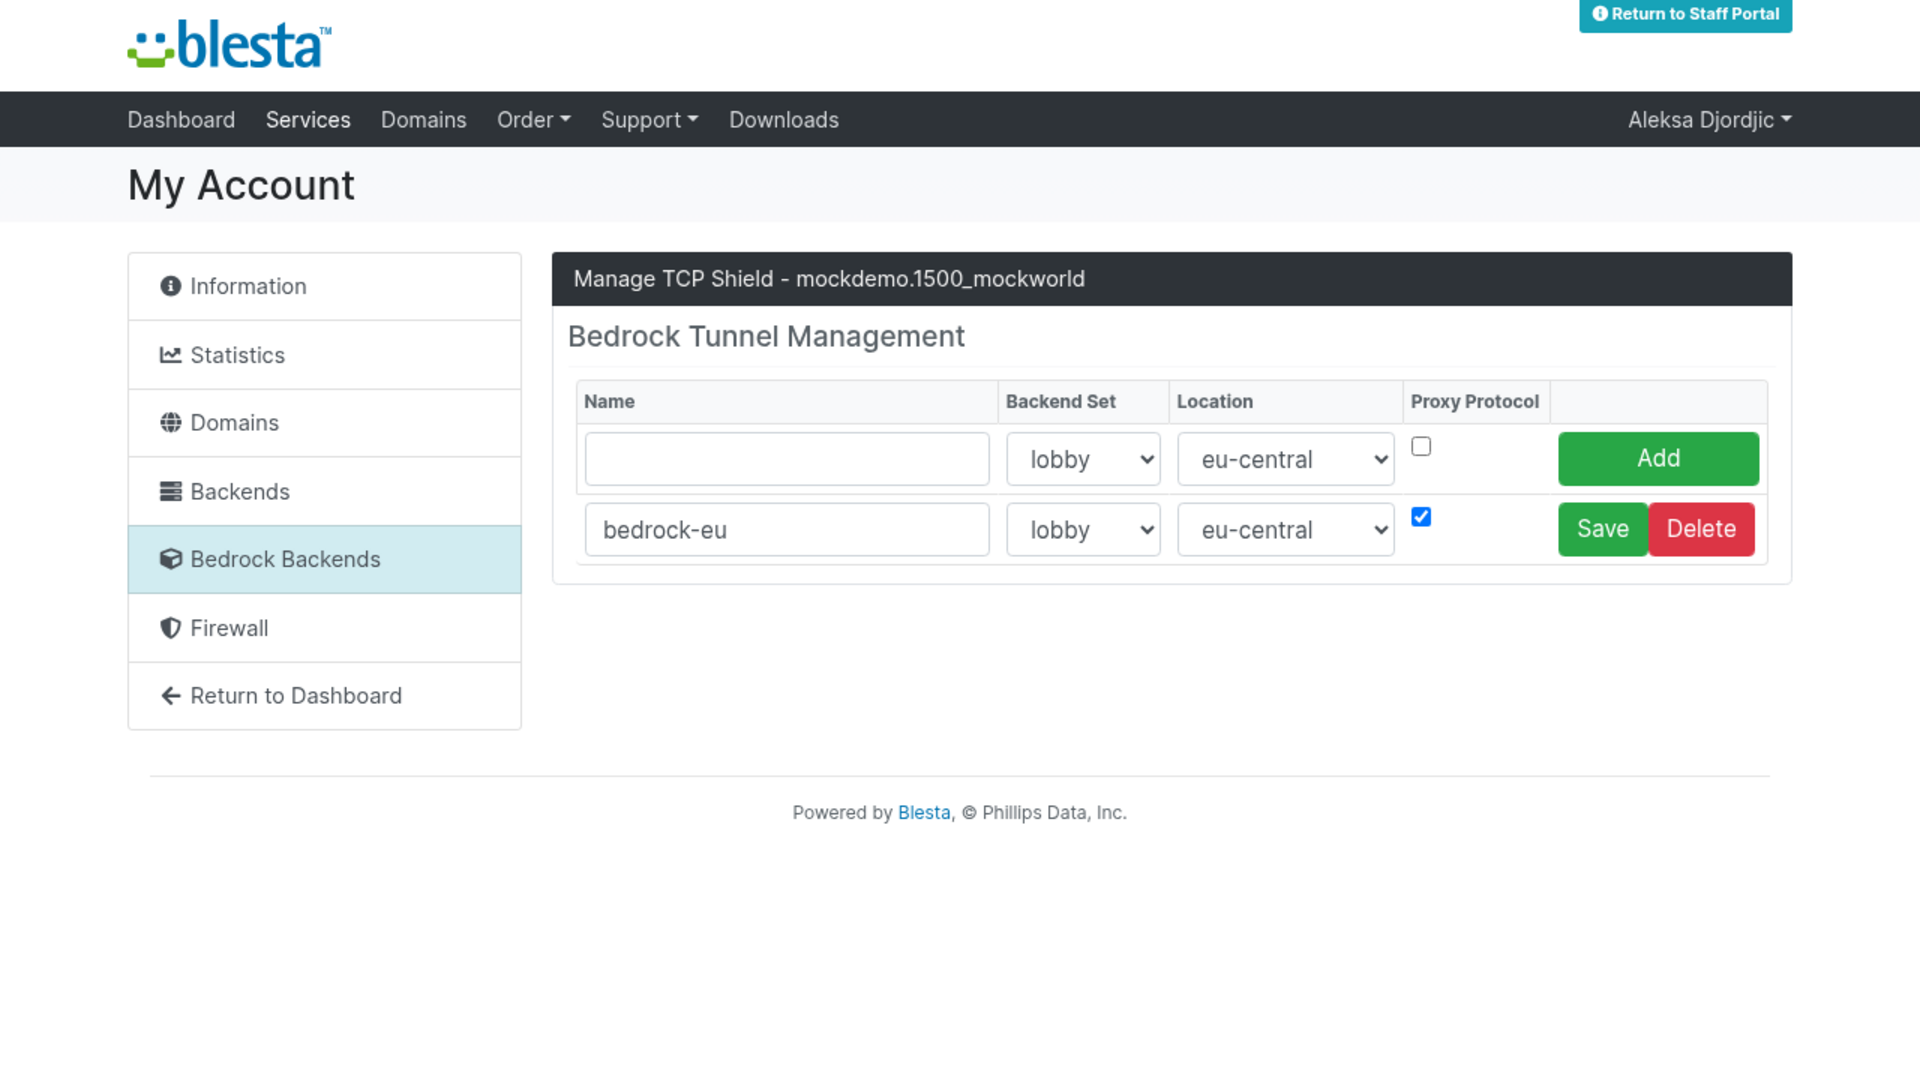This screenshot has height=1080, width=1920.
Task: Enable Proxy Protocol for the new tunnel row
Action: pos(1421,446)
